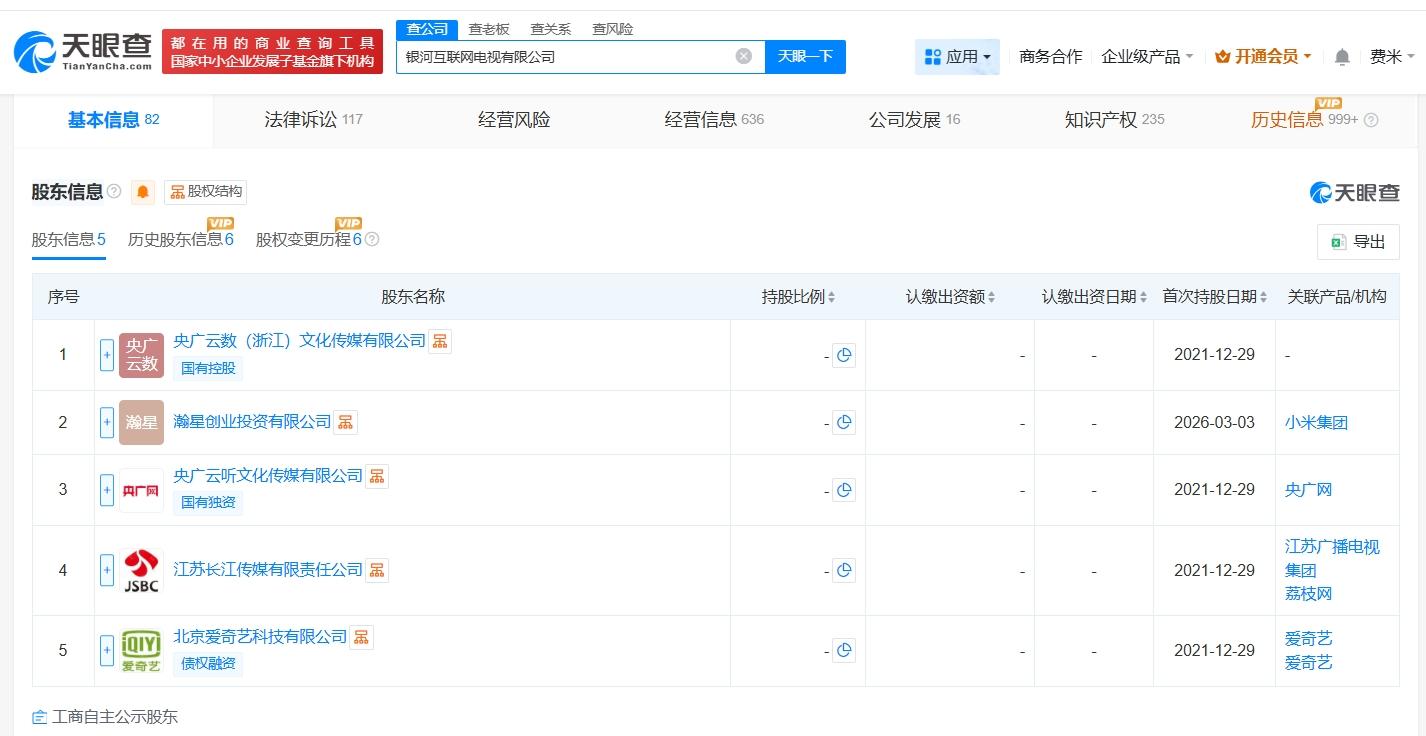Image resolution: width=1426 pixels, height=736 pixels.
Task: Click the 导出 export button
Action: 1358,242
